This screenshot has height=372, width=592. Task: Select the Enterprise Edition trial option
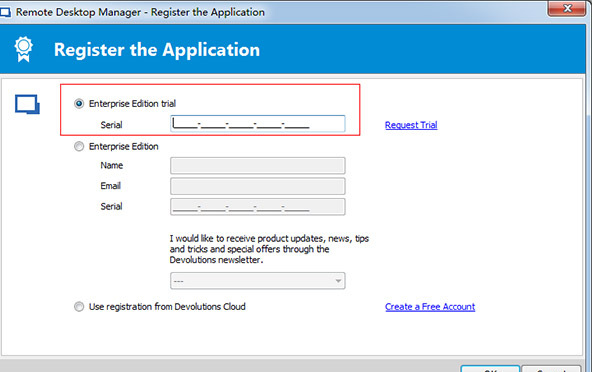(79, 103)
